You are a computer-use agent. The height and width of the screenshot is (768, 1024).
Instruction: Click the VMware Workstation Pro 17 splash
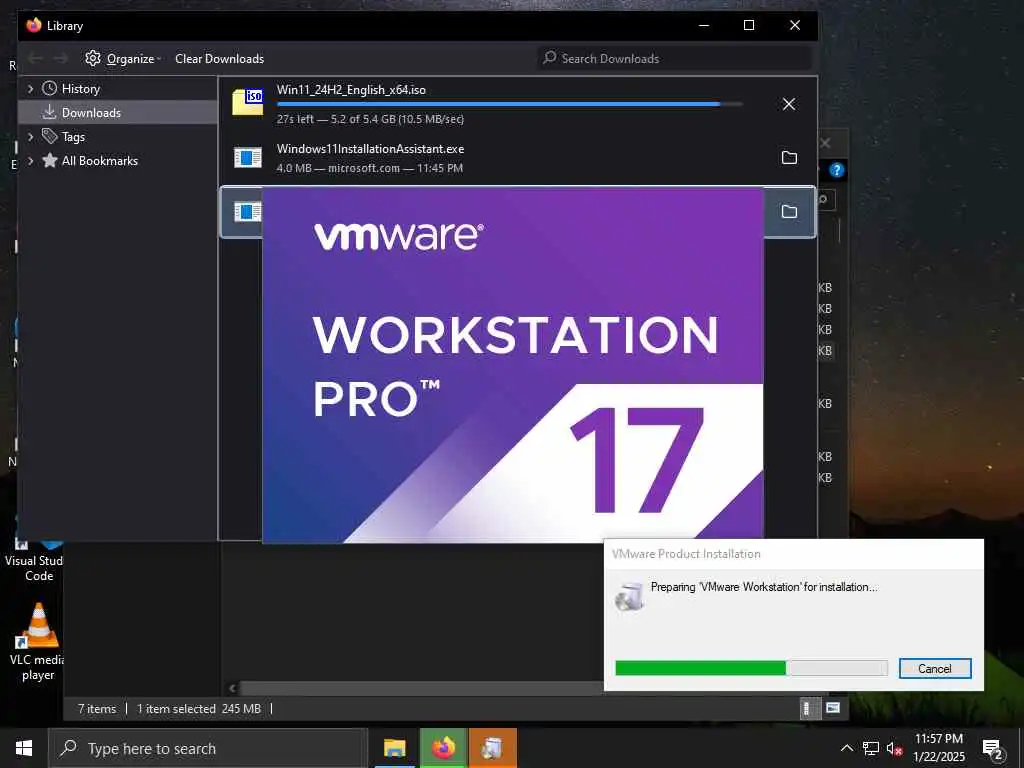click(513, 365)
